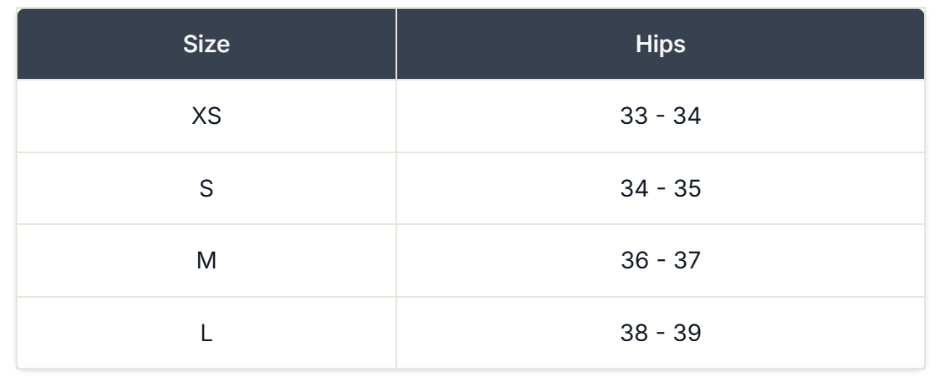Select the M size cell

coord(206,260)
